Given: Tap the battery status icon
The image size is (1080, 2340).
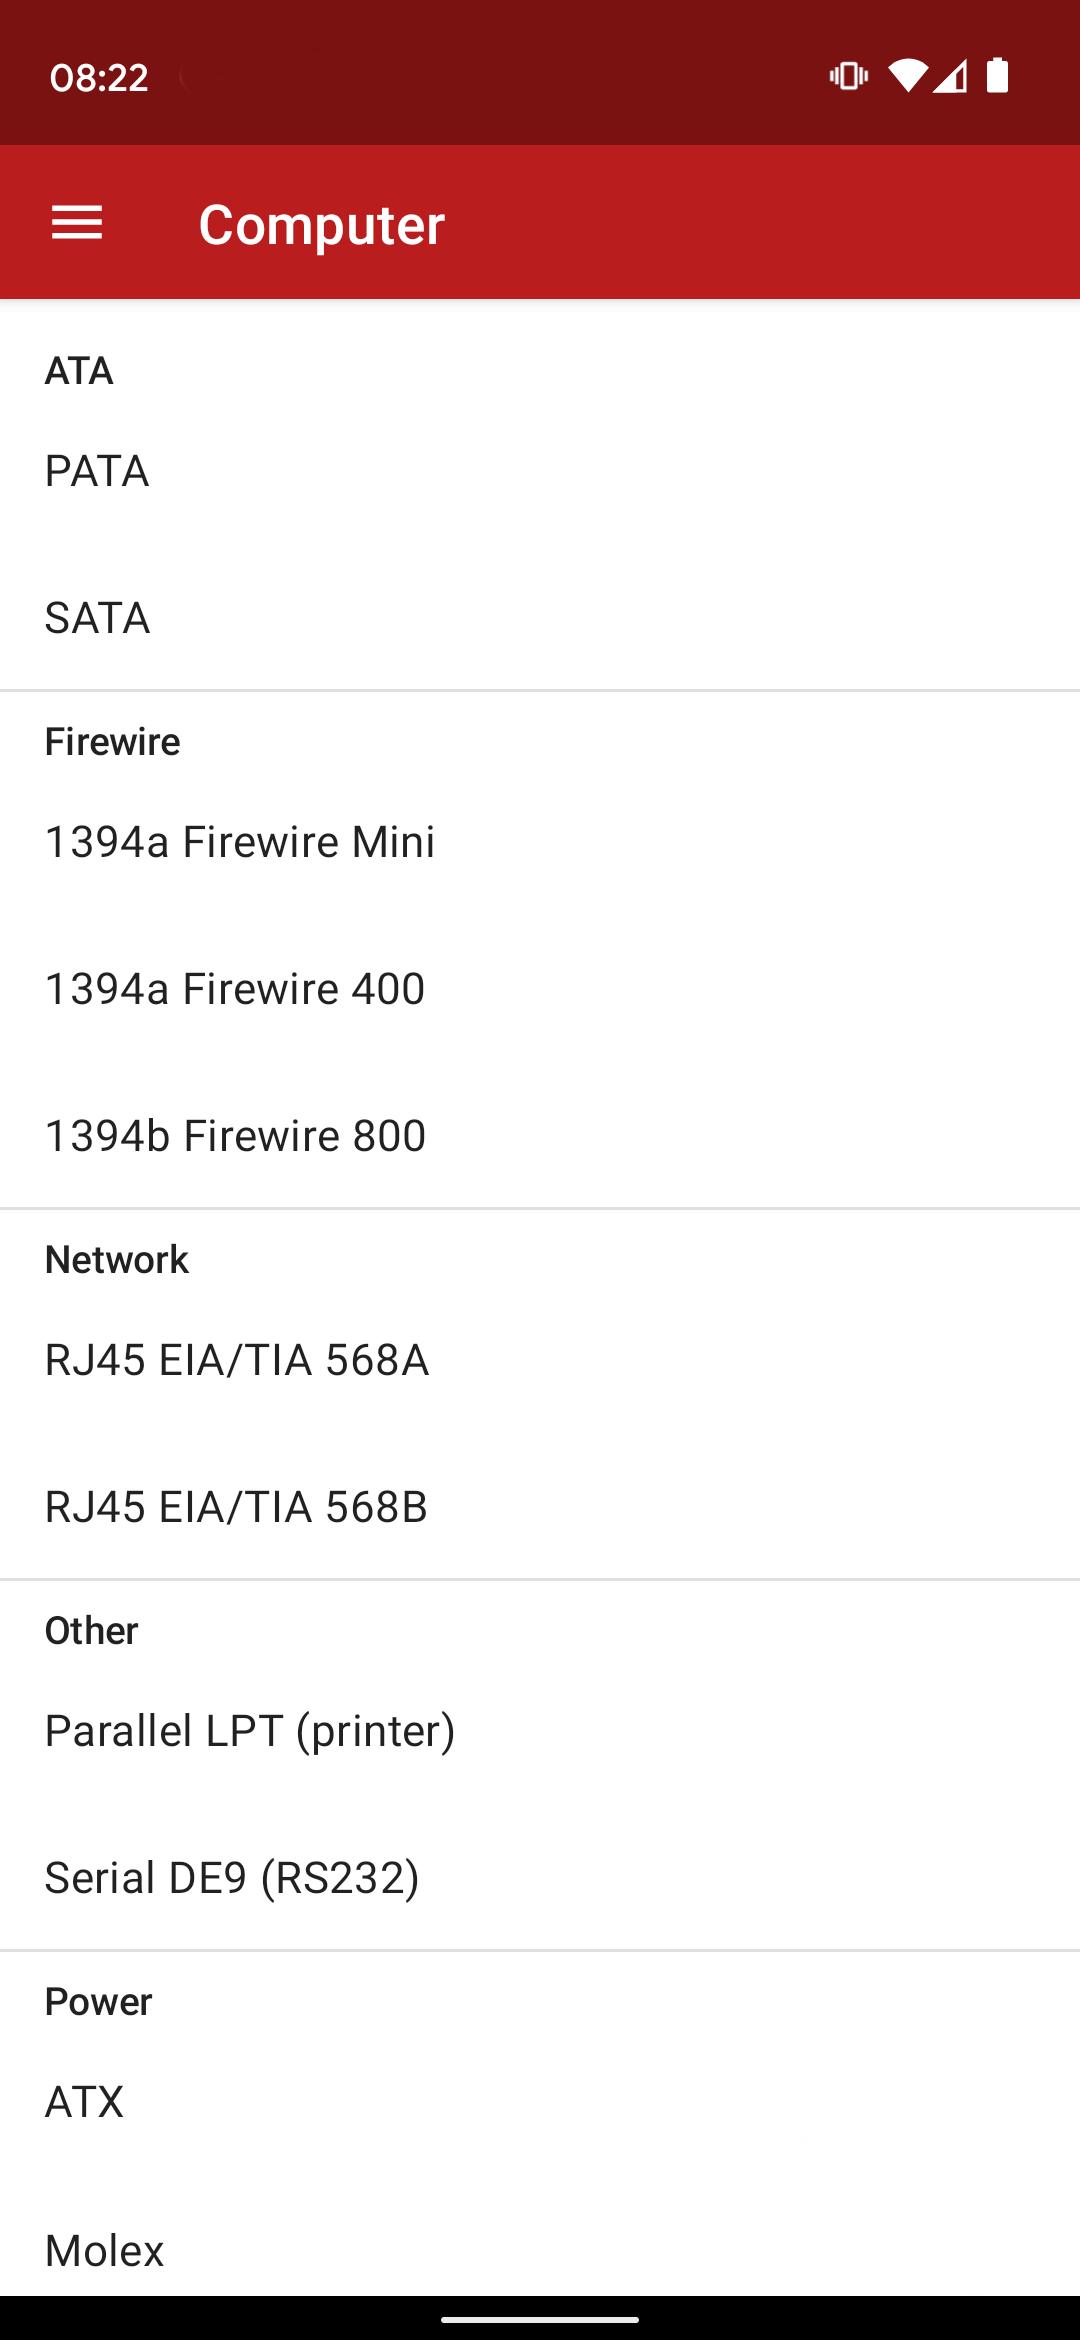Looking at the screenshot, I should 997,76.
